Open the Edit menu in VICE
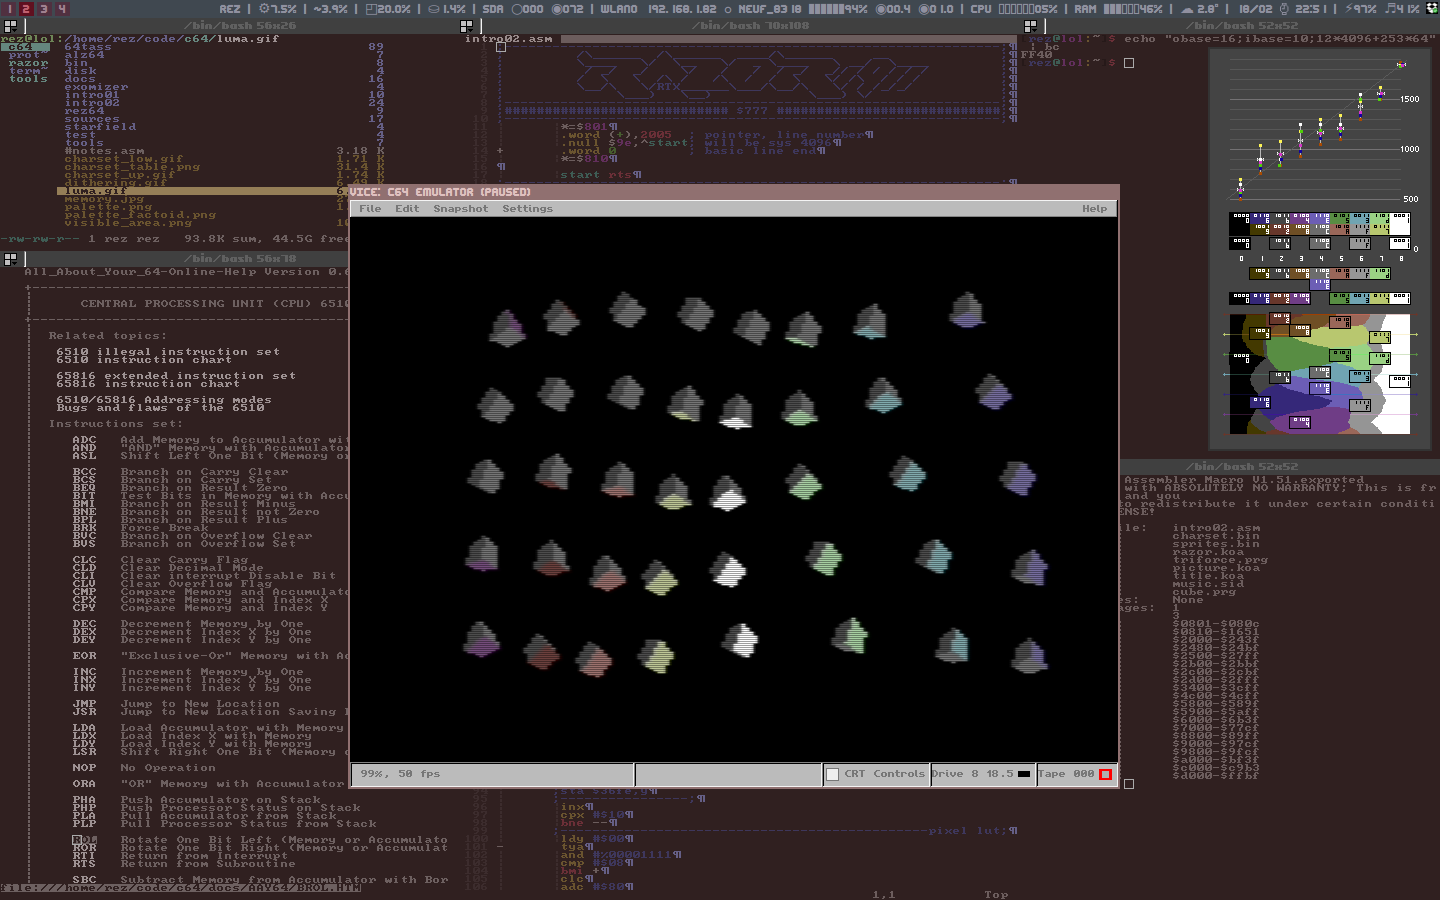The image size is (1440, 900). pos(407,209)
